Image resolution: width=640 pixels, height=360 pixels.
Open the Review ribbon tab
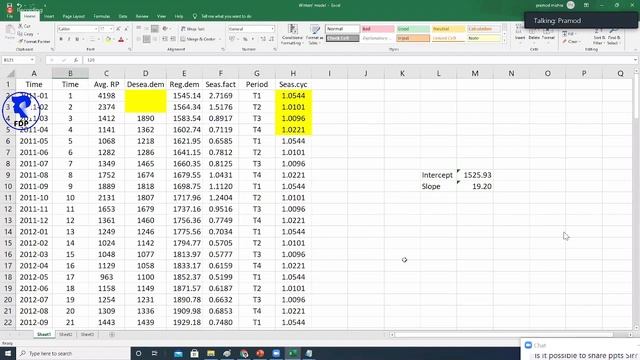pyautogui.click(x=142, y=16)
